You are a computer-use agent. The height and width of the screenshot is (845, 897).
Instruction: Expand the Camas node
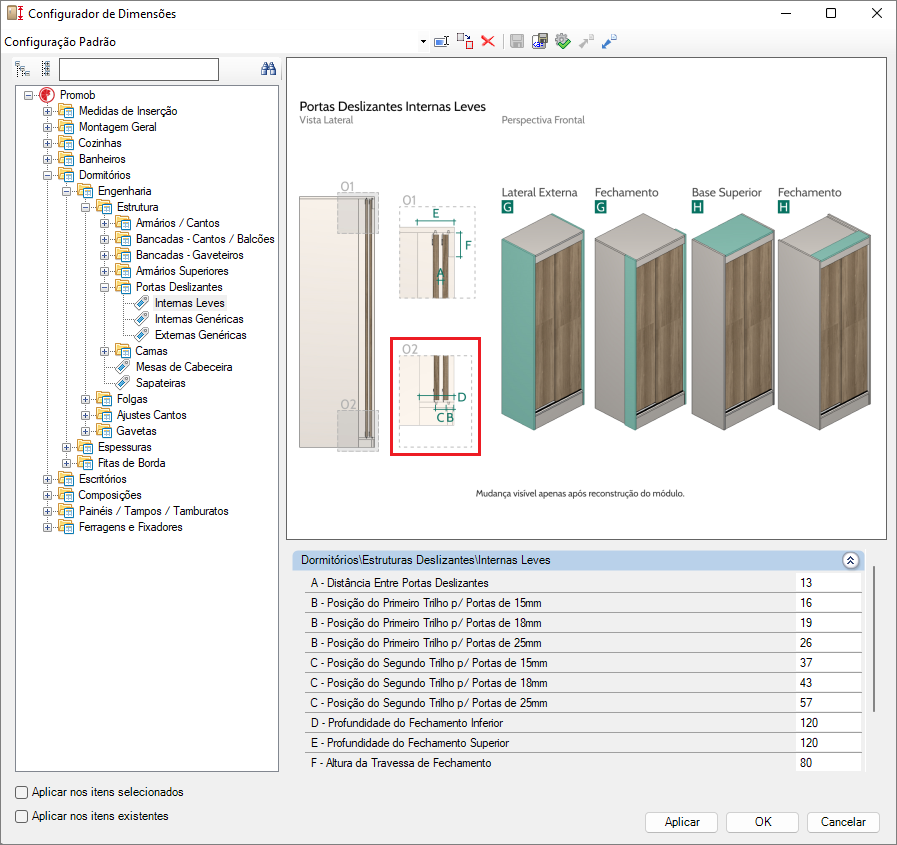click(x=104, y=351)
